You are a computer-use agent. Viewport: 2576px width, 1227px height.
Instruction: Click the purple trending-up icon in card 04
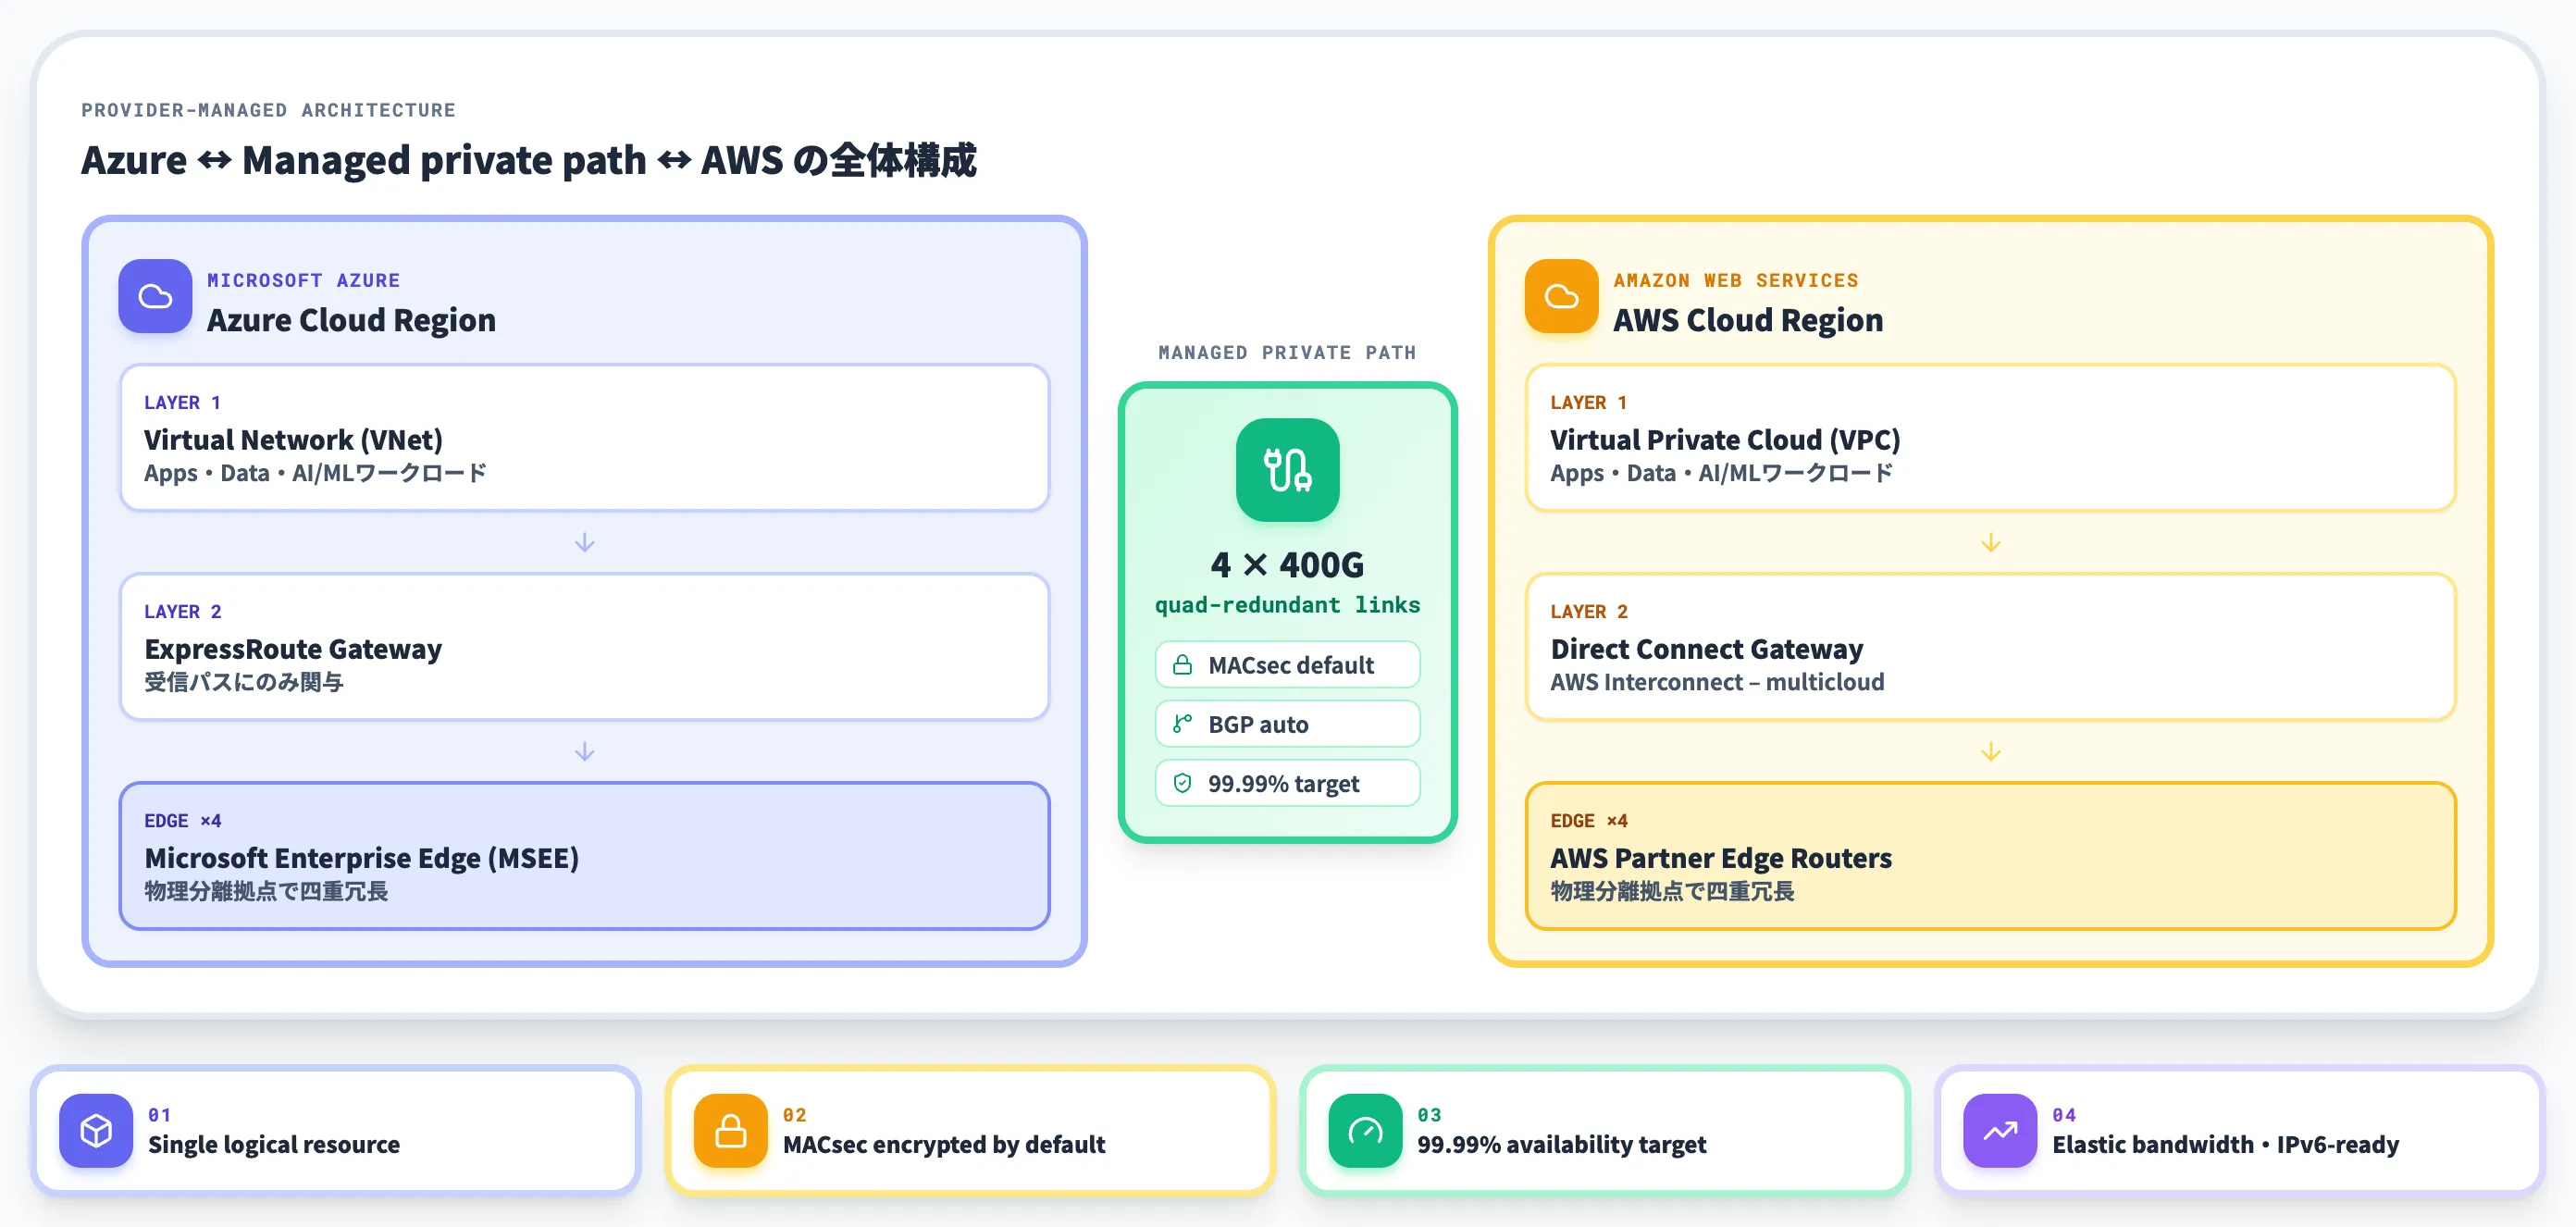(x=2000, y=1131)
